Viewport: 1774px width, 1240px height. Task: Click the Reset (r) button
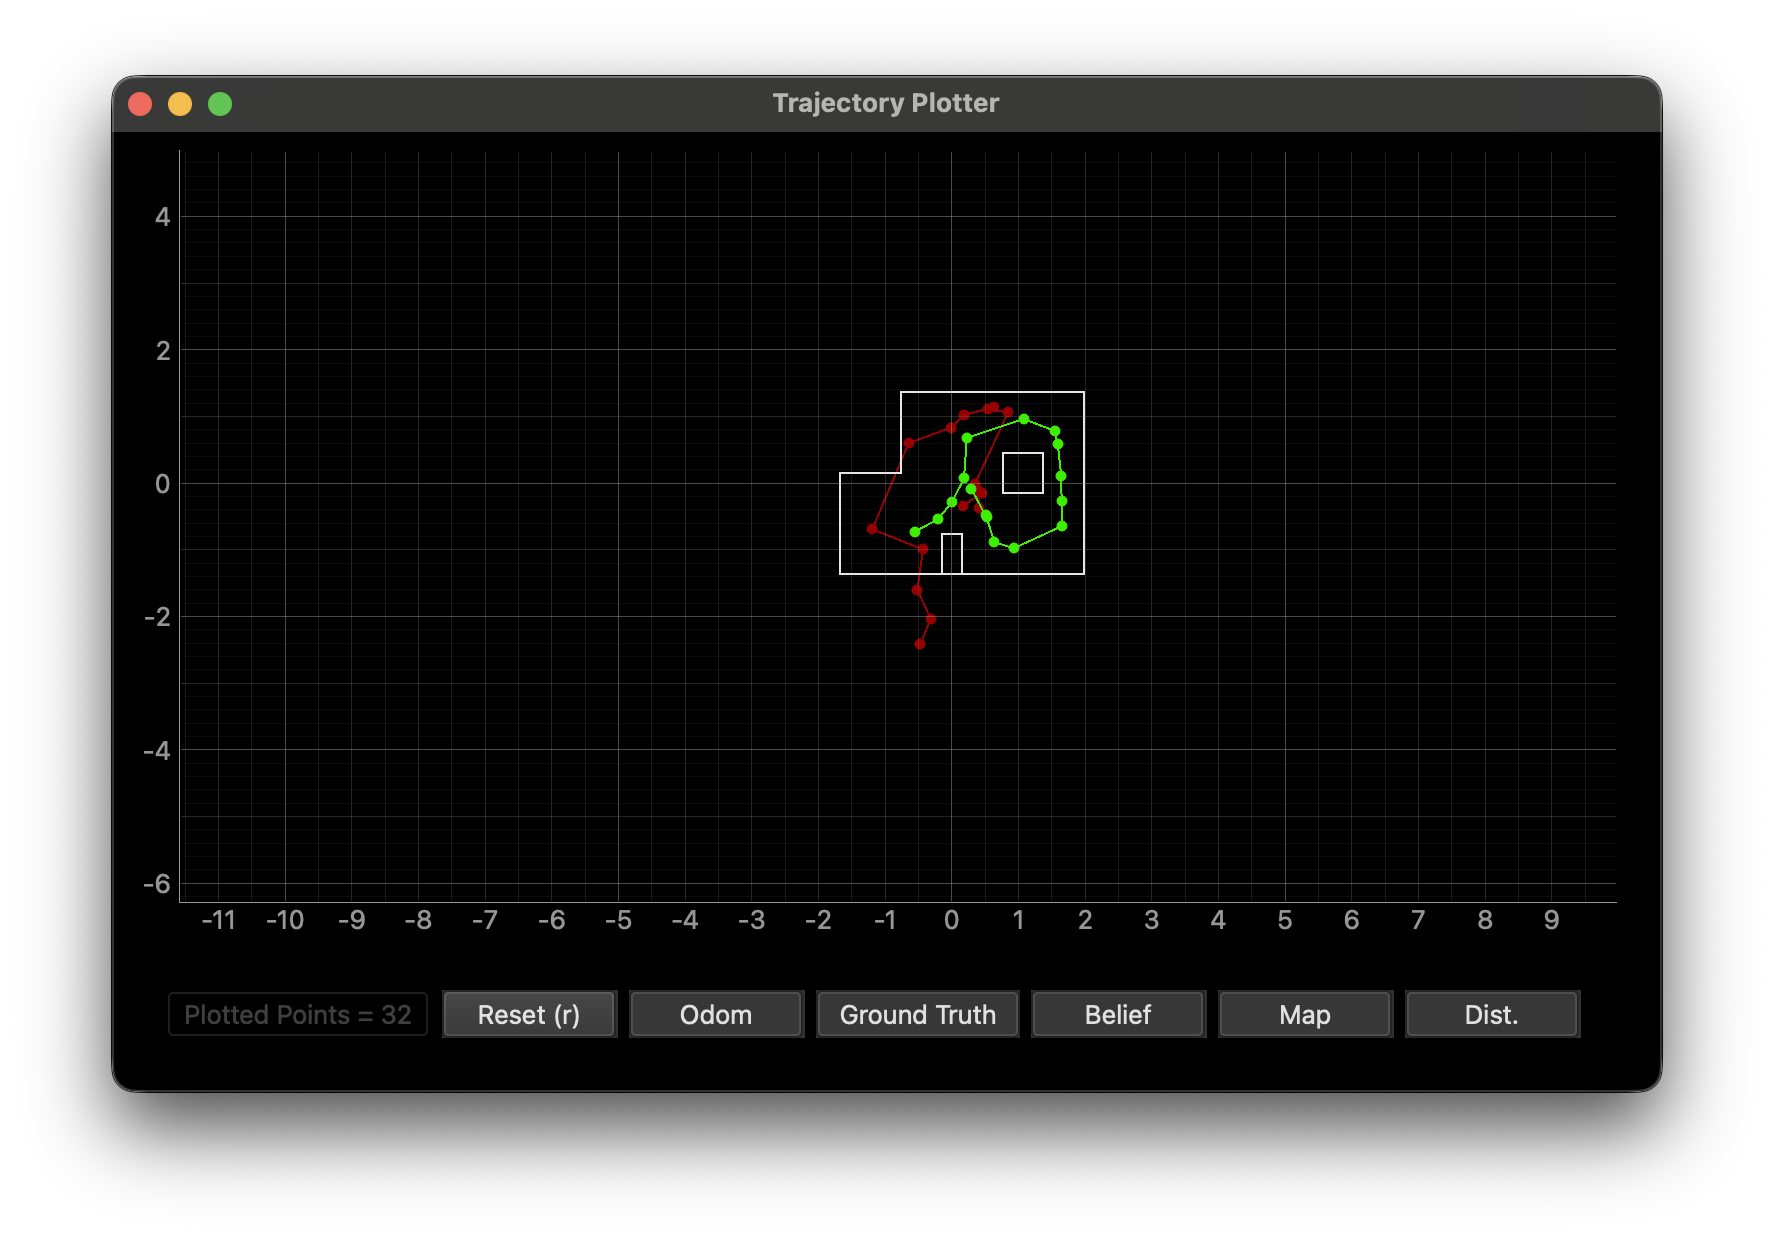tap(529, 1014)
